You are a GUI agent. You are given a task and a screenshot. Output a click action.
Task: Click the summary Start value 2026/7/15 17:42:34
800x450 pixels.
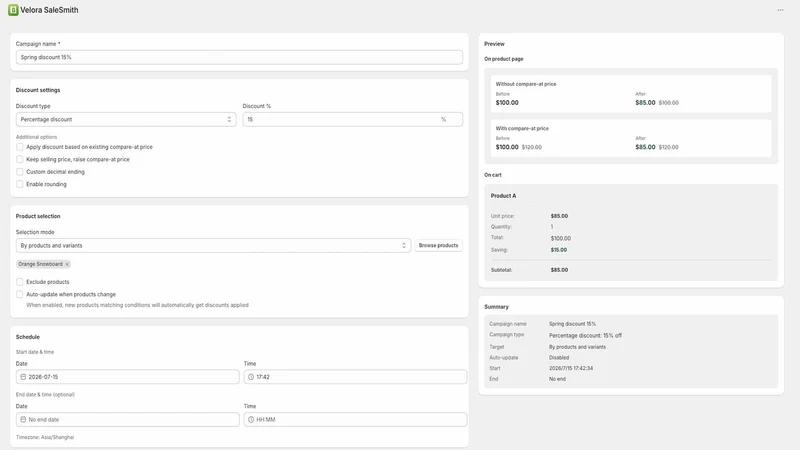coord(571,368)
